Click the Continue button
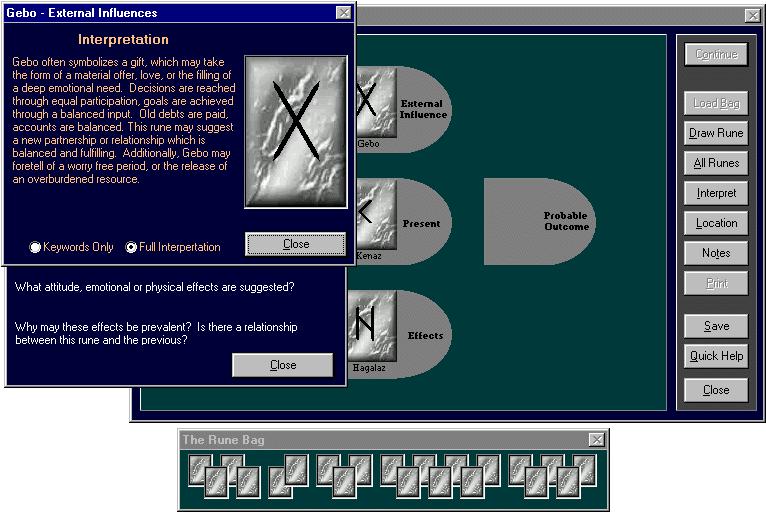766x512 pixels. pyautogui.click(x=716, y=54)
